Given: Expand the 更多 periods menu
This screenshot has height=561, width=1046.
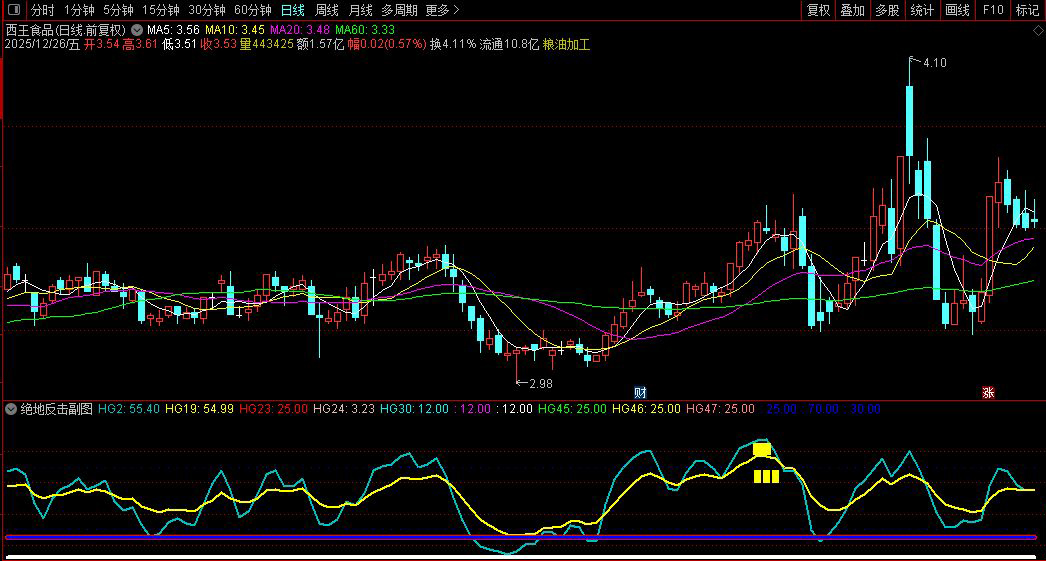Looking at the screenshot, I should pyautogui.click(x=442, y=10).
